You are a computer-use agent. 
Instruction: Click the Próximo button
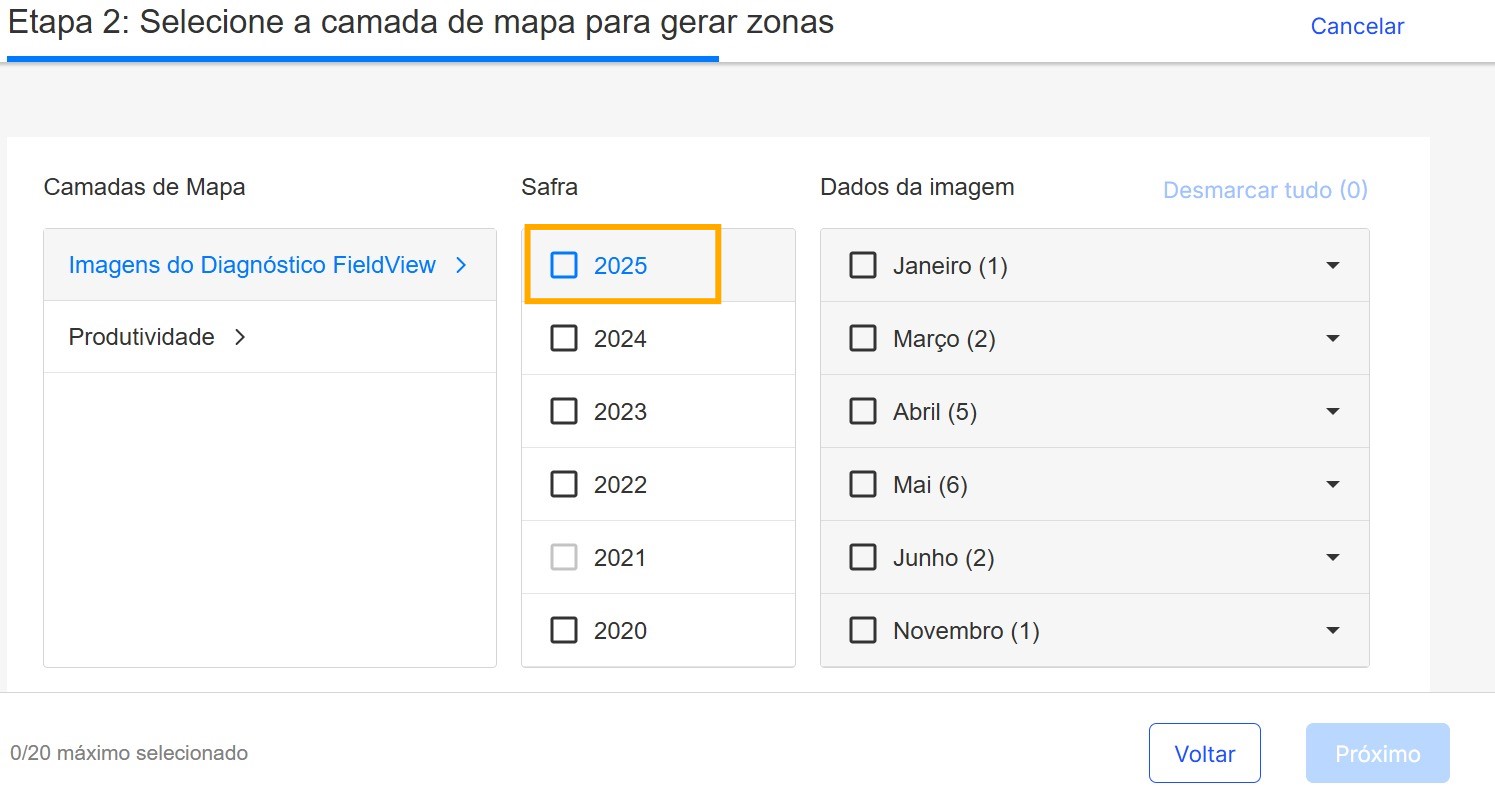coord(1377,753)
